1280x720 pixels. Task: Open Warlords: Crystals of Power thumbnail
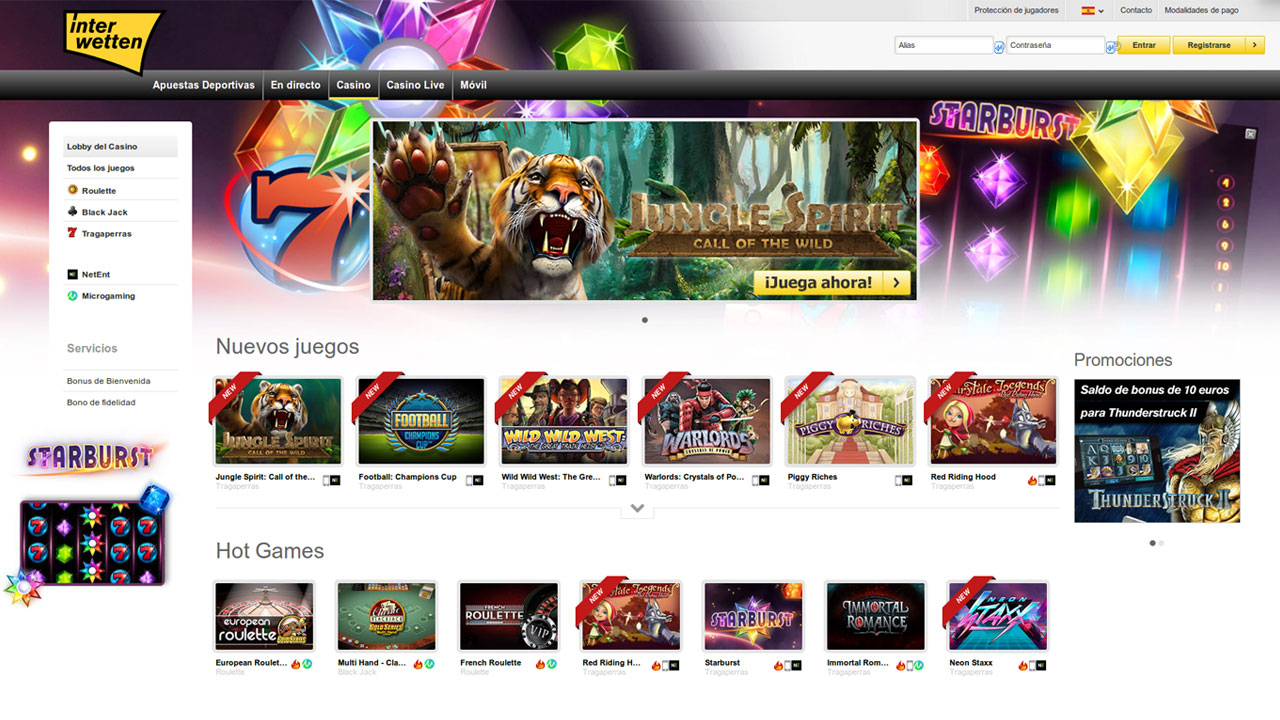click(x=707, y=421)
